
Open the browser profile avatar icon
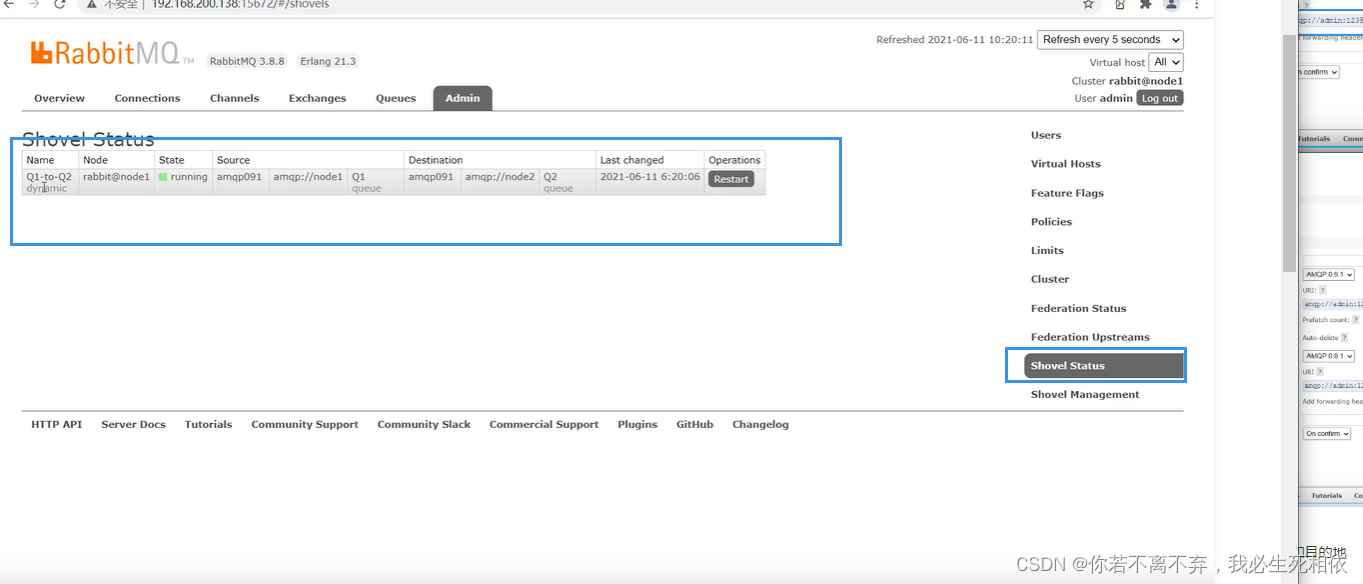[1171, 4]
